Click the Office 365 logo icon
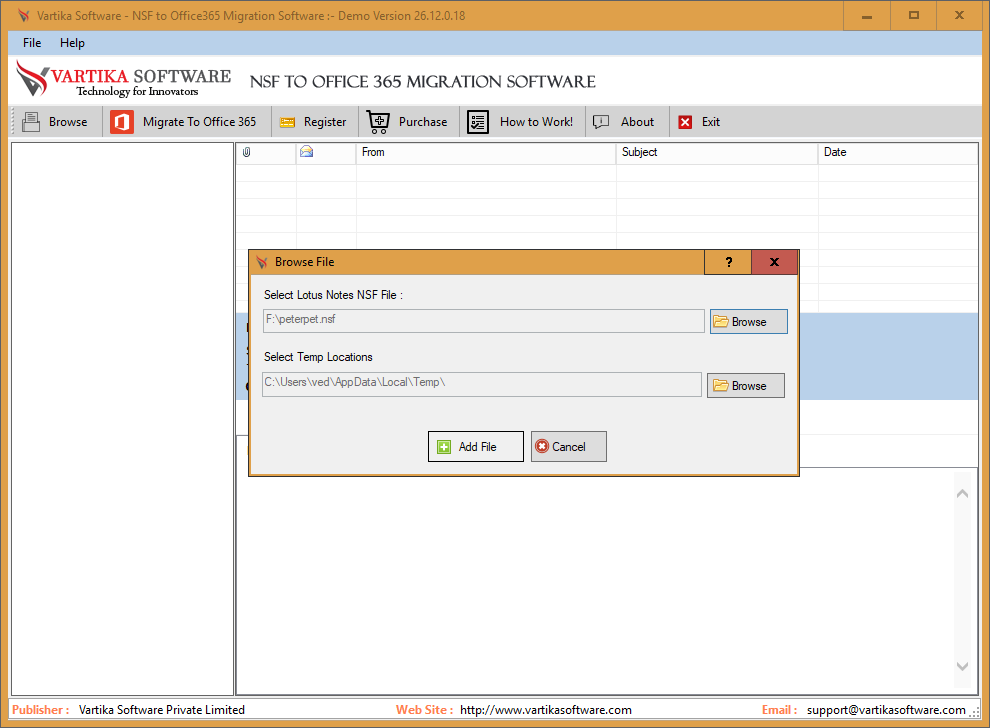This screenshot has width=990, height=728. pyautogui.click(x=122, y=122)
